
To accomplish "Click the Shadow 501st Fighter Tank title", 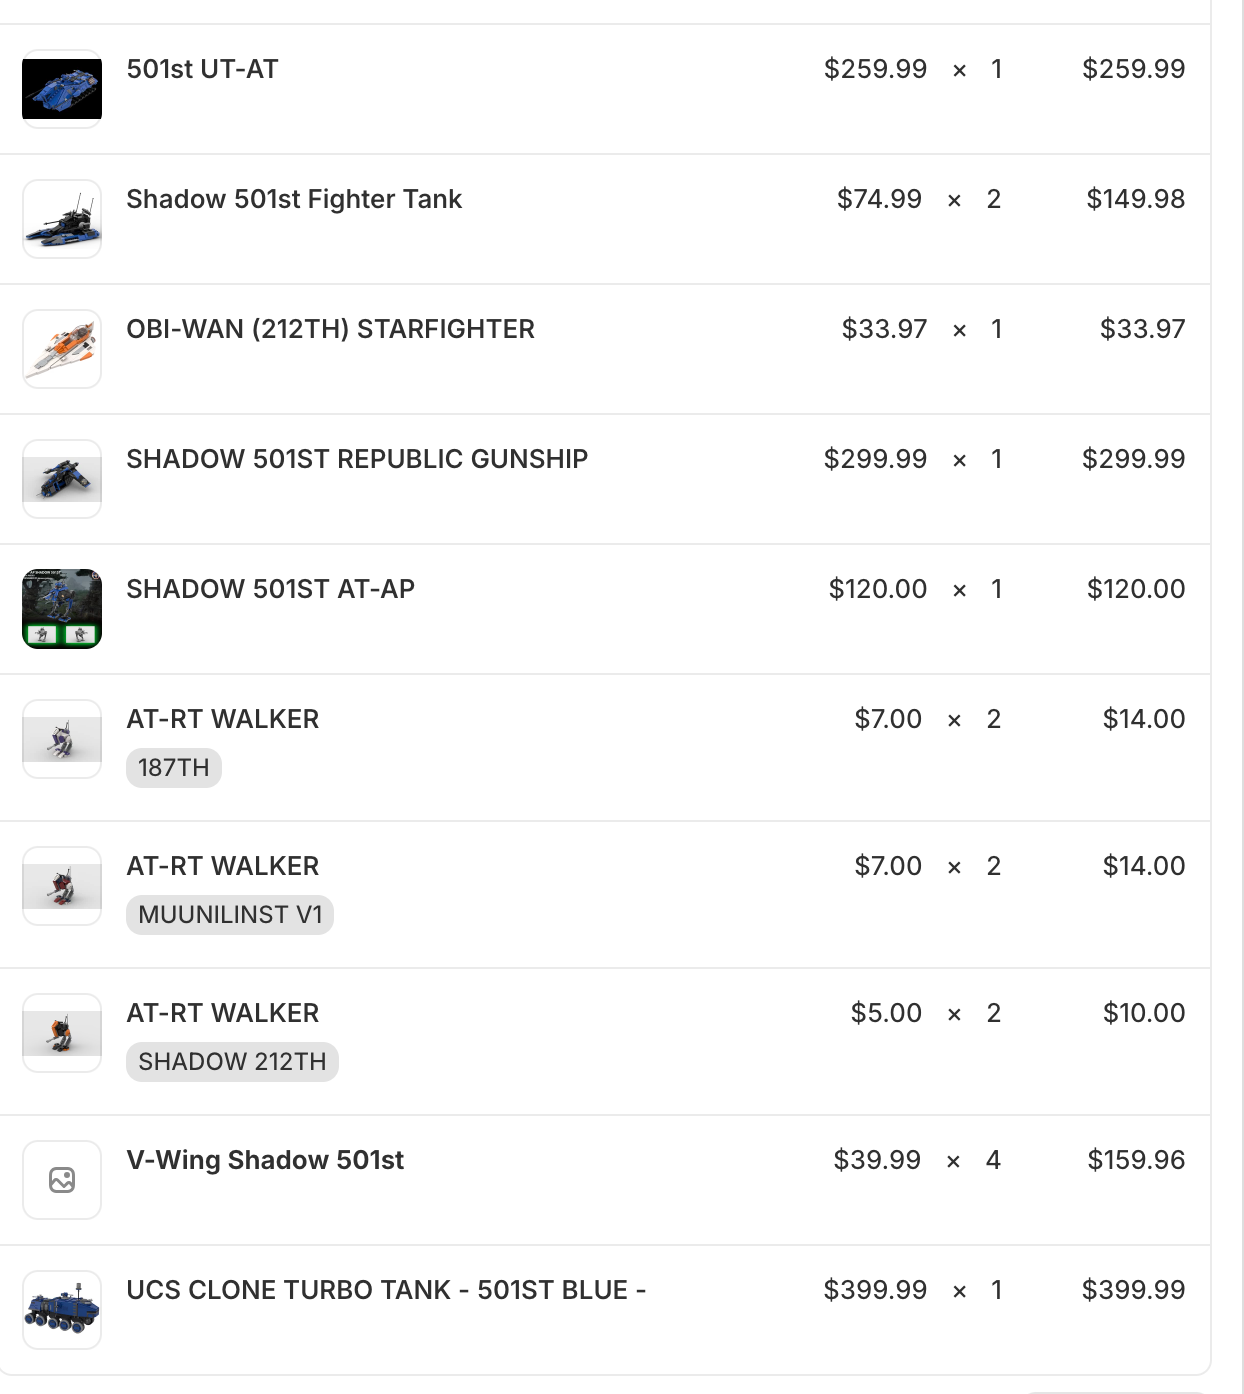I will (294, 199).
